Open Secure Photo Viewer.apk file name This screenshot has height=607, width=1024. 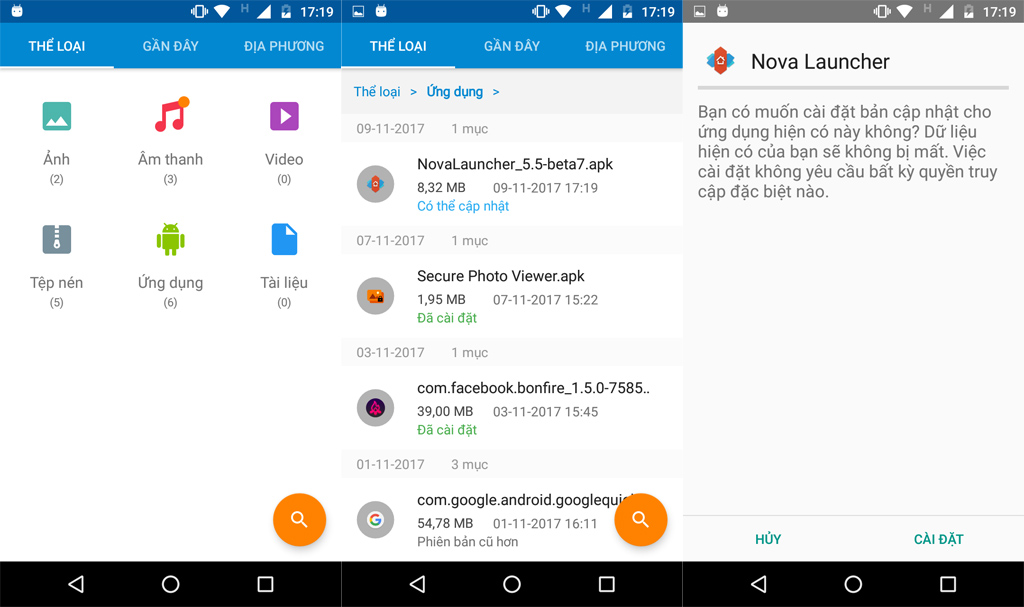pyautogui.click(x=501, y=276)
